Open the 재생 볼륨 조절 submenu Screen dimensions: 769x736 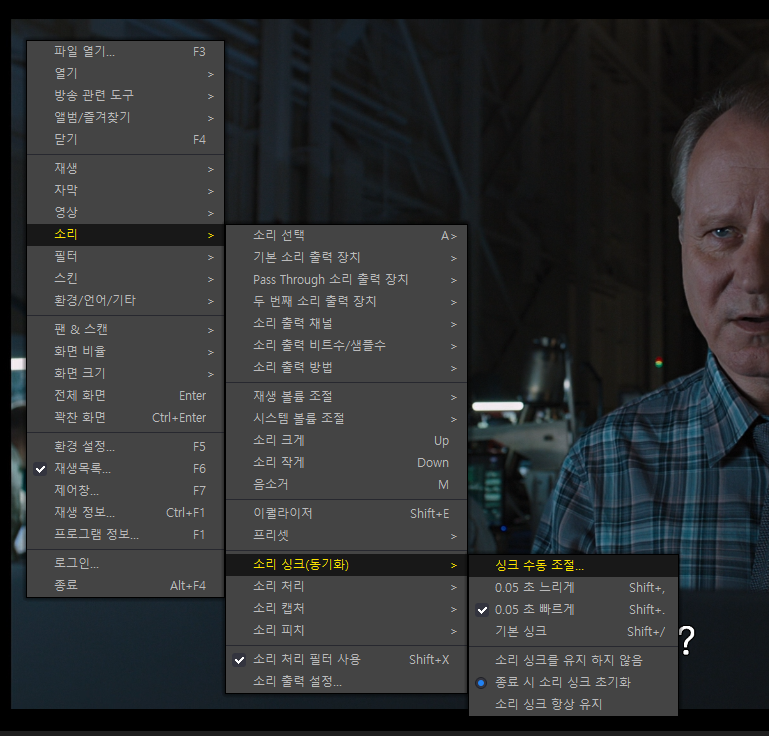click(x=346, y=397)
